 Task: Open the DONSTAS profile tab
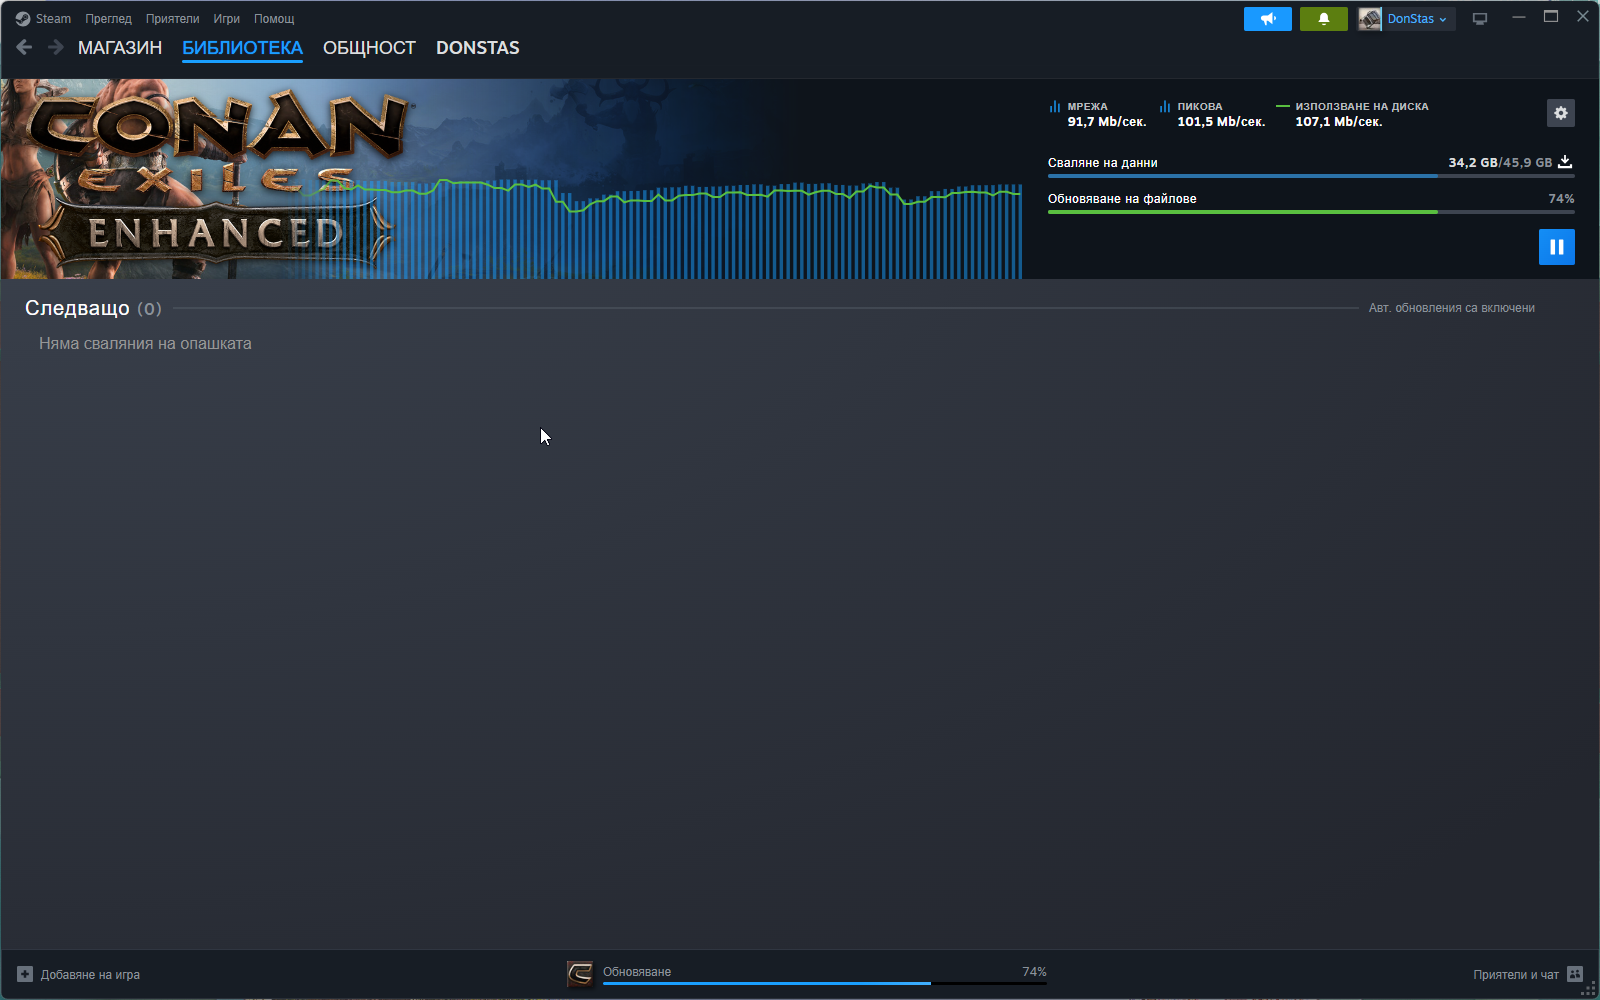tap(478, 48)
